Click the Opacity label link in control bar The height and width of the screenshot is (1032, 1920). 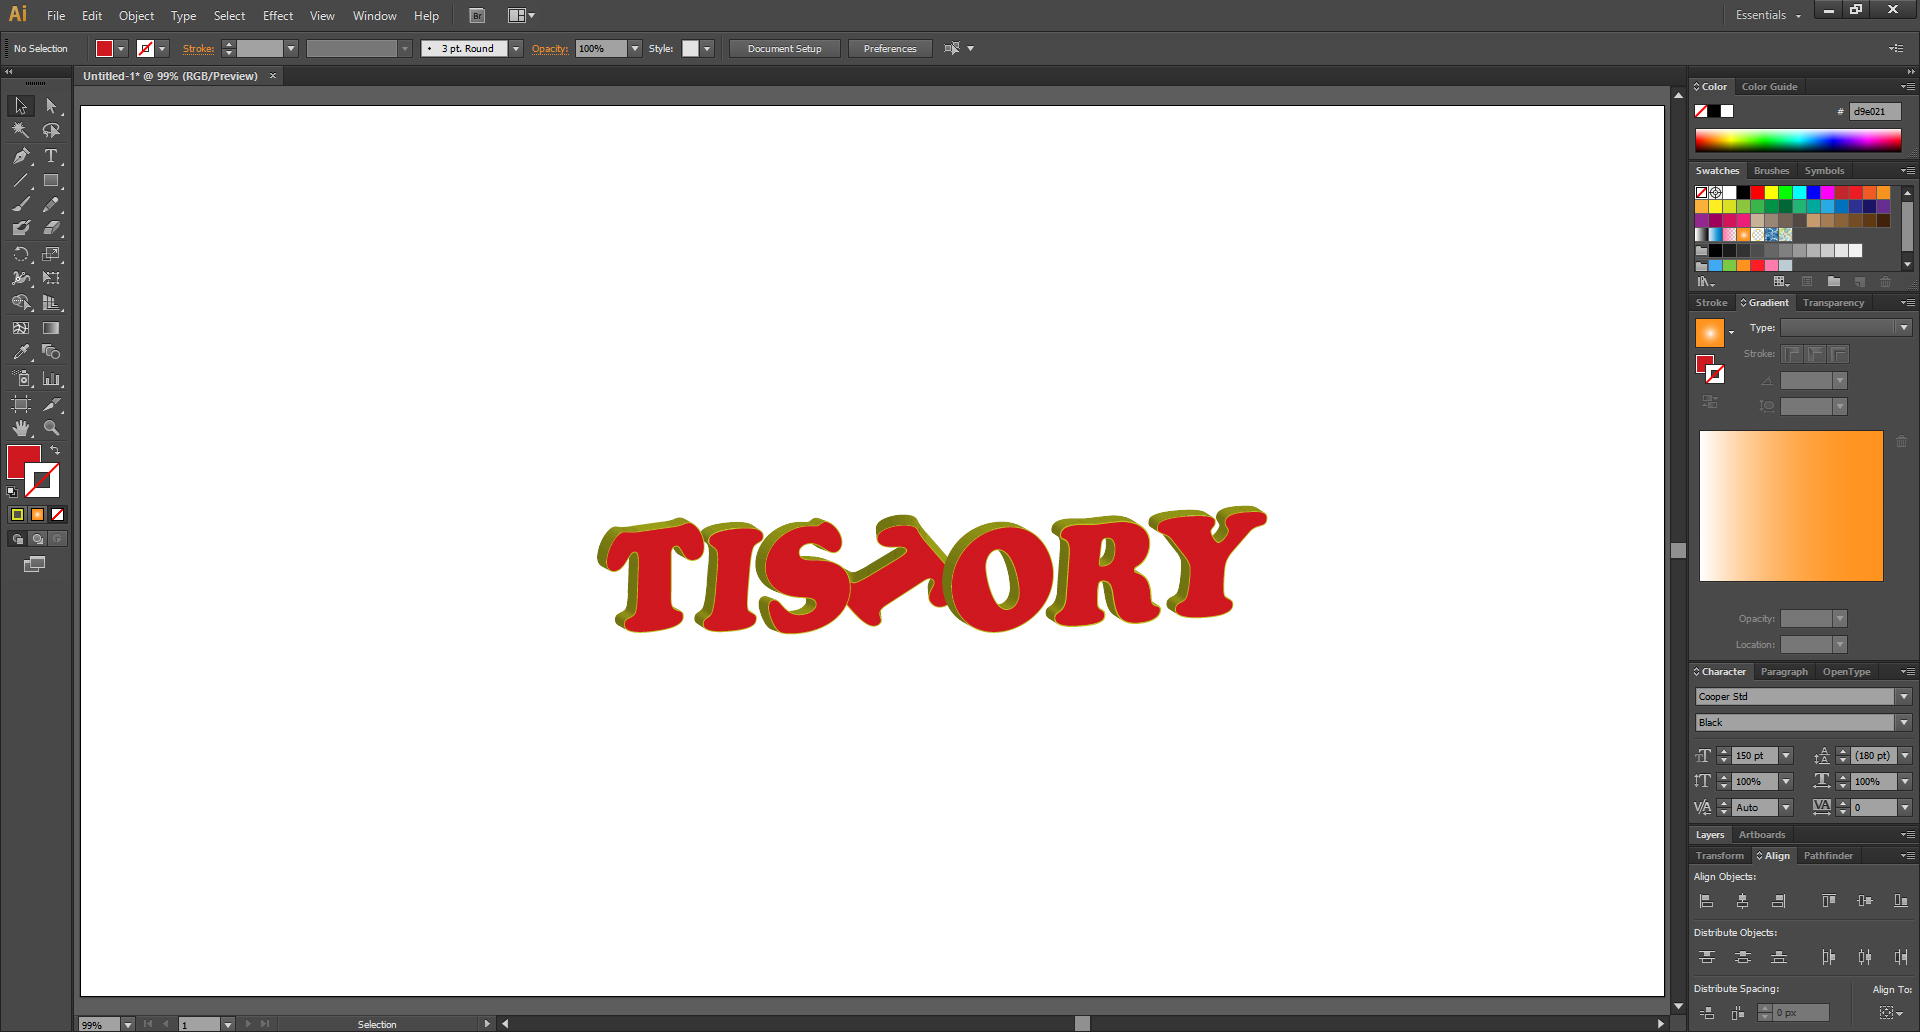pos(550,49)
